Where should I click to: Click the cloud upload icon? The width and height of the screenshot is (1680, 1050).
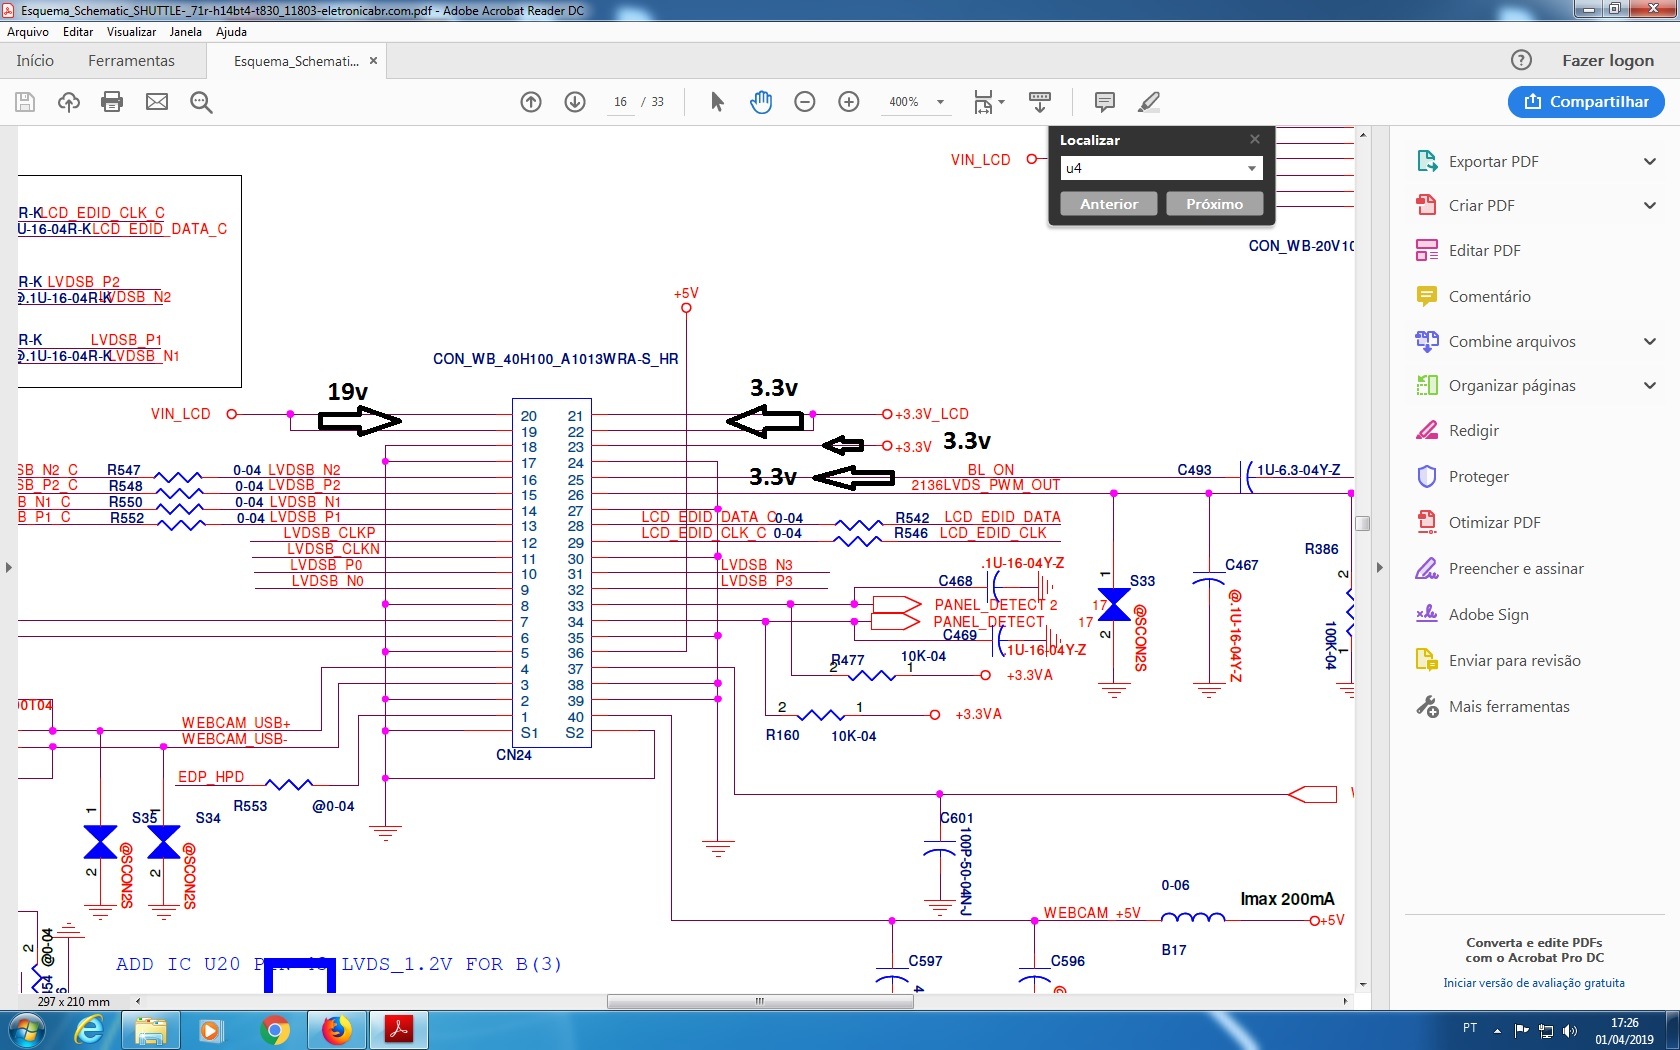(x=69, y=102)
